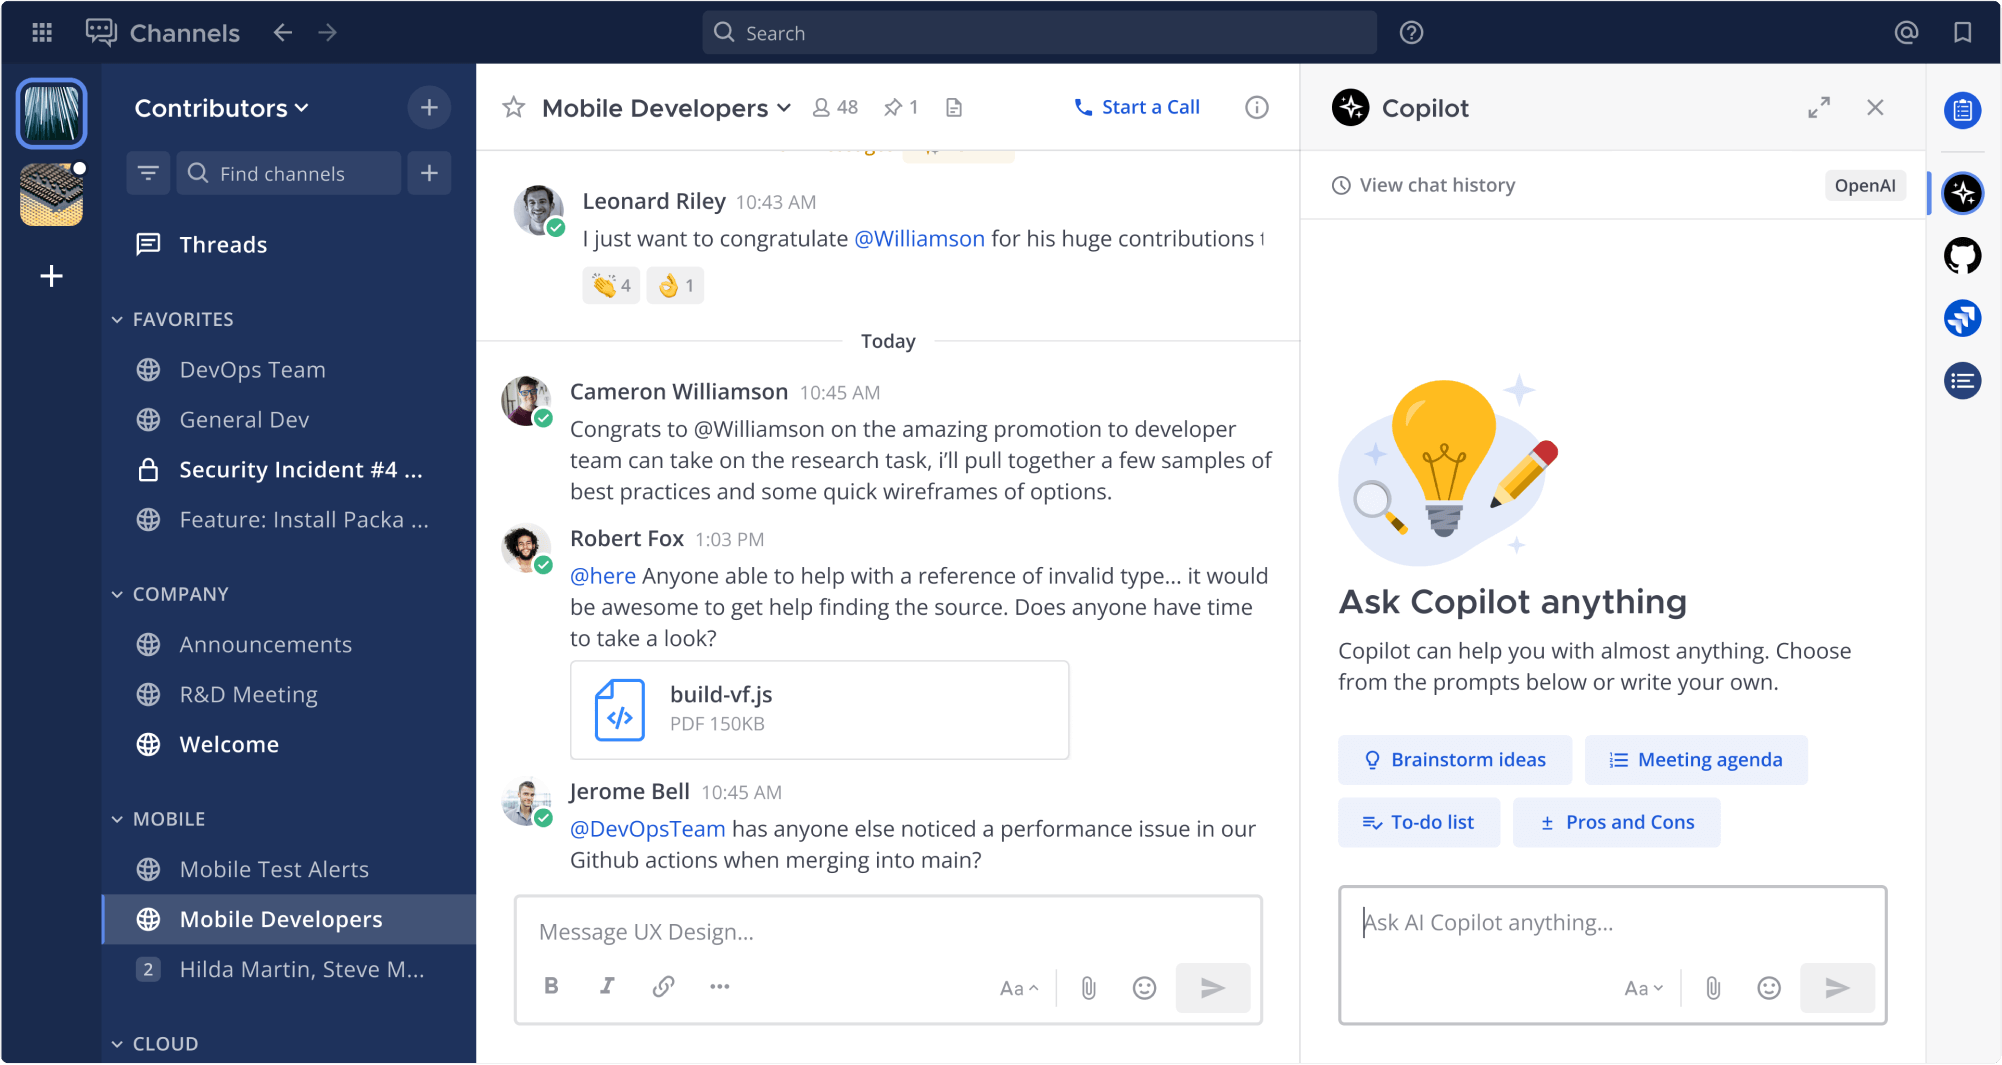Close the Copilot panel

tap(1875, 107)
